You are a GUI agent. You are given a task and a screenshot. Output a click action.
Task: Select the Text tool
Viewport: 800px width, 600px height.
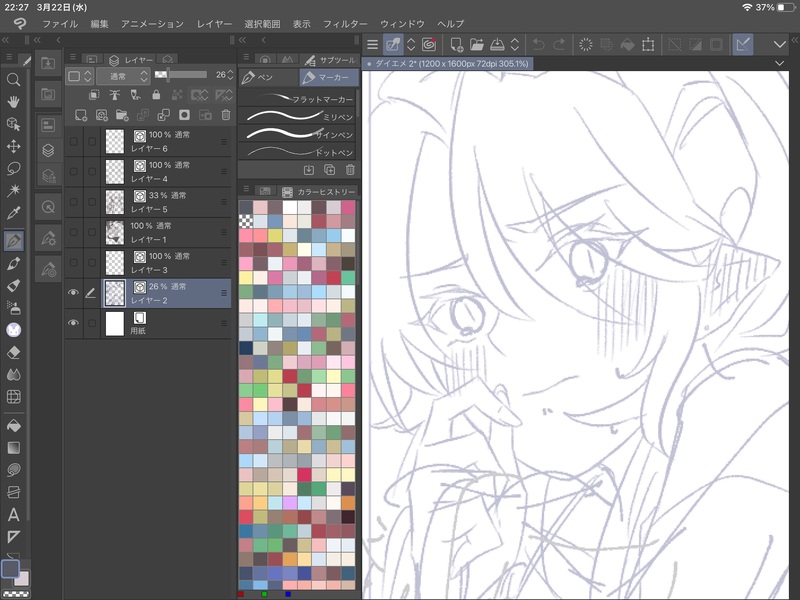[14, 514]
